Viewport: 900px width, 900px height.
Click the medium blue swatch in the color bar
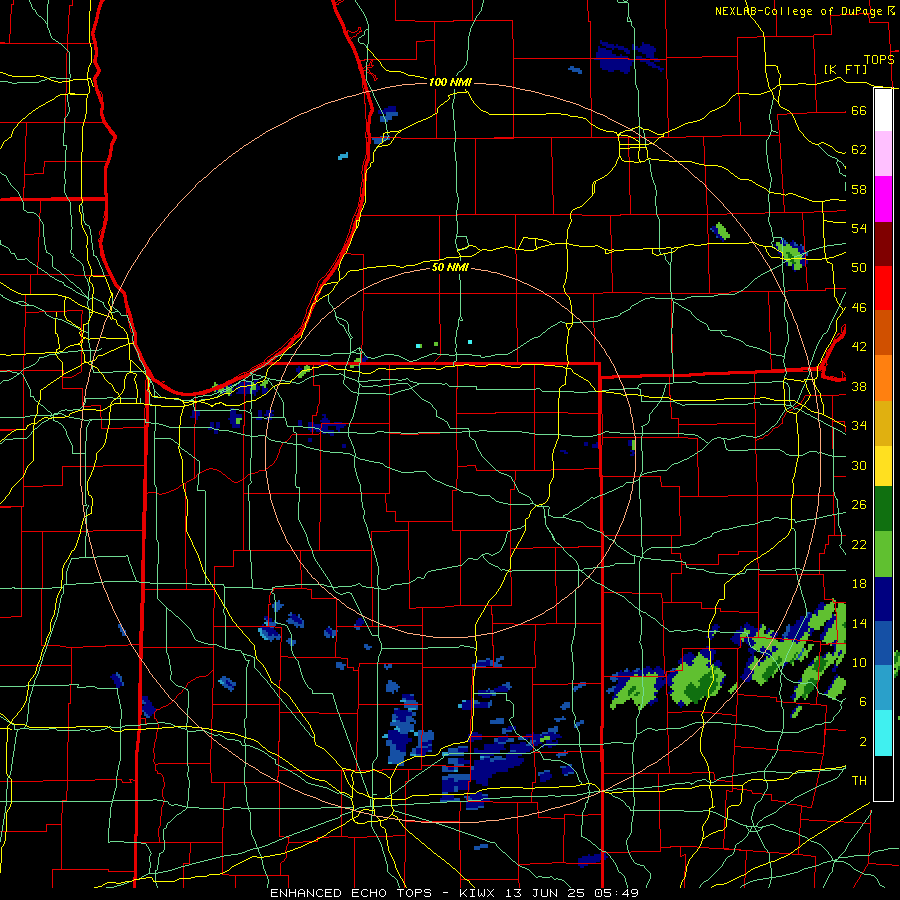coord(883,643)
